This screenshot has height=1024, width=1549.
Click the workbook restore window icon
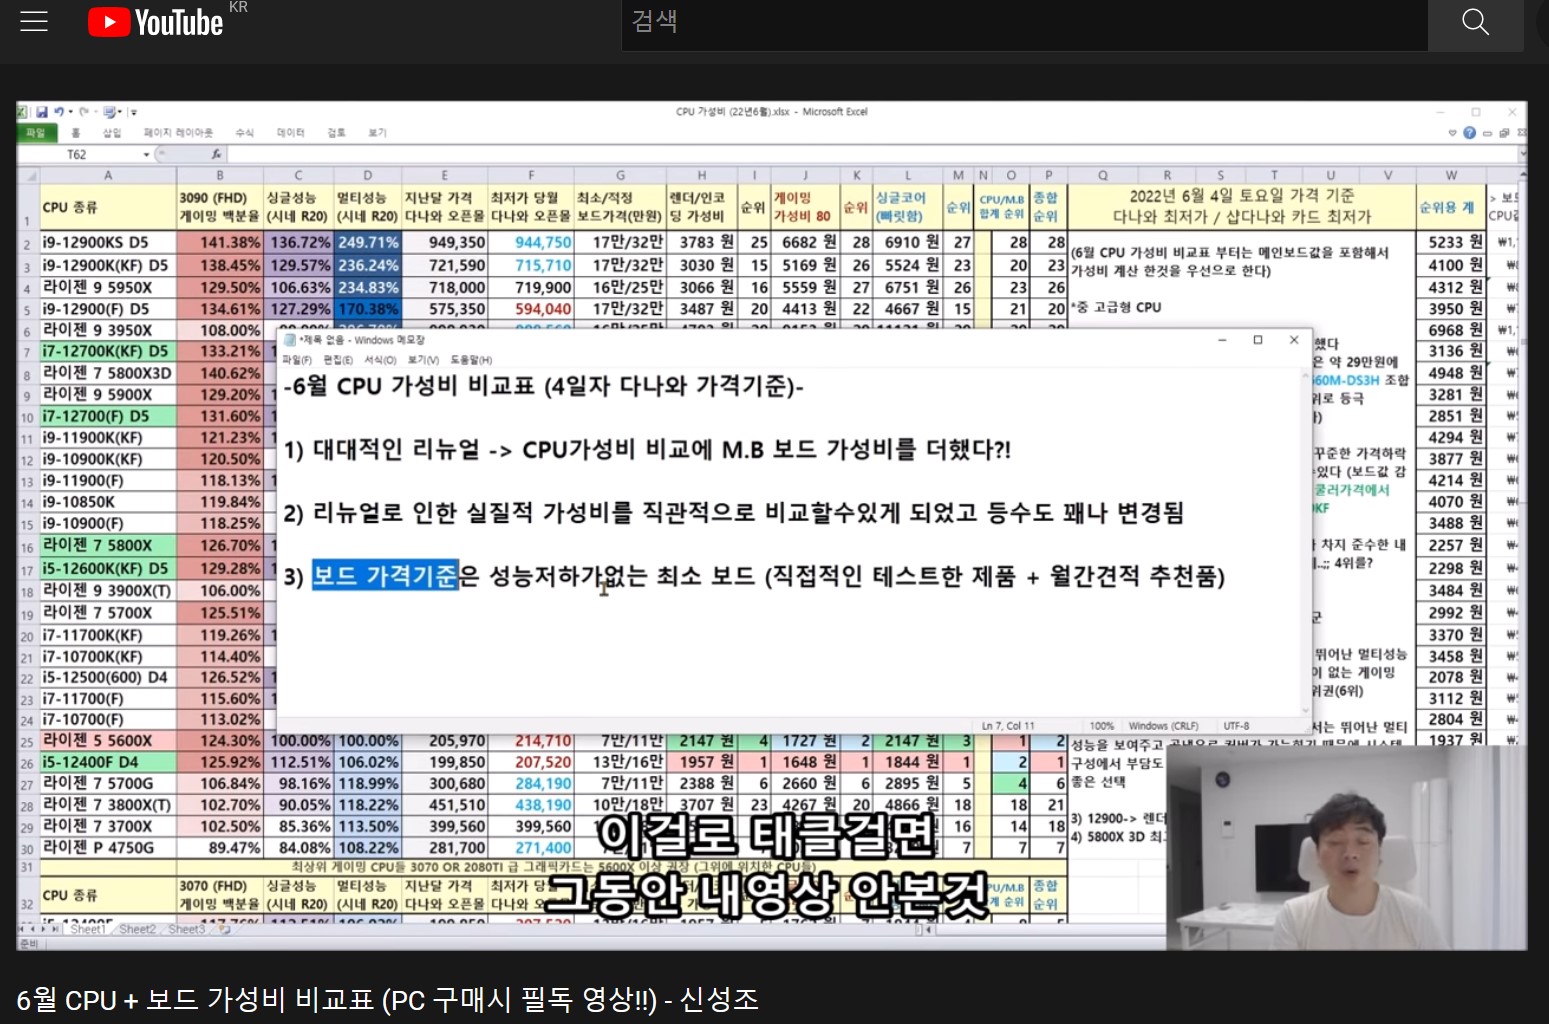(x=1504, y=133)
